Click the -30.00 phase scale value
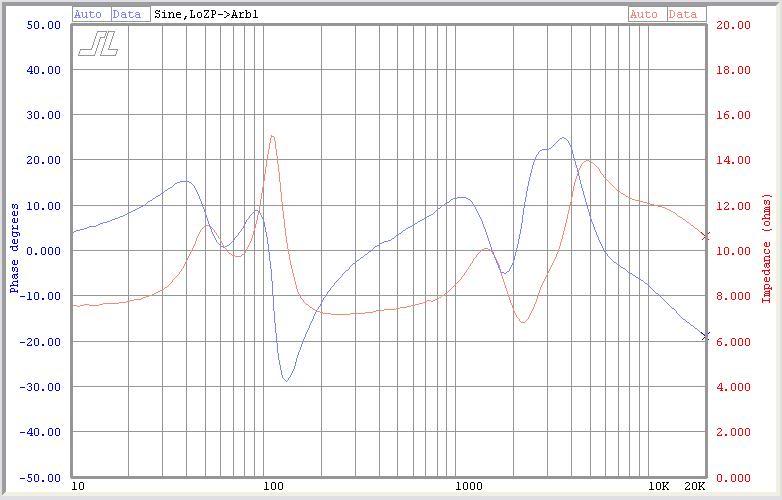 tap(40, 387)
